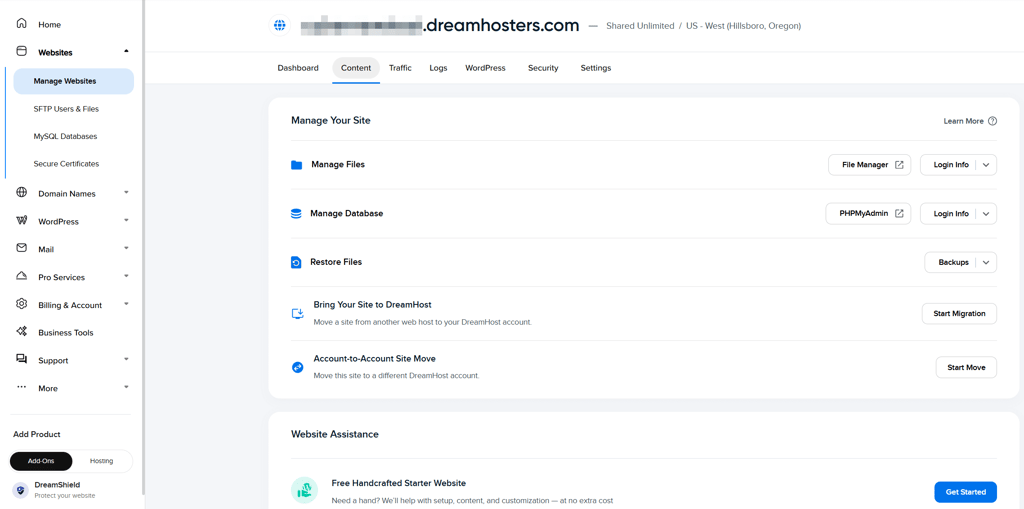
Task: Expand the Mail sidebar arrow
Action: (126, 248)
